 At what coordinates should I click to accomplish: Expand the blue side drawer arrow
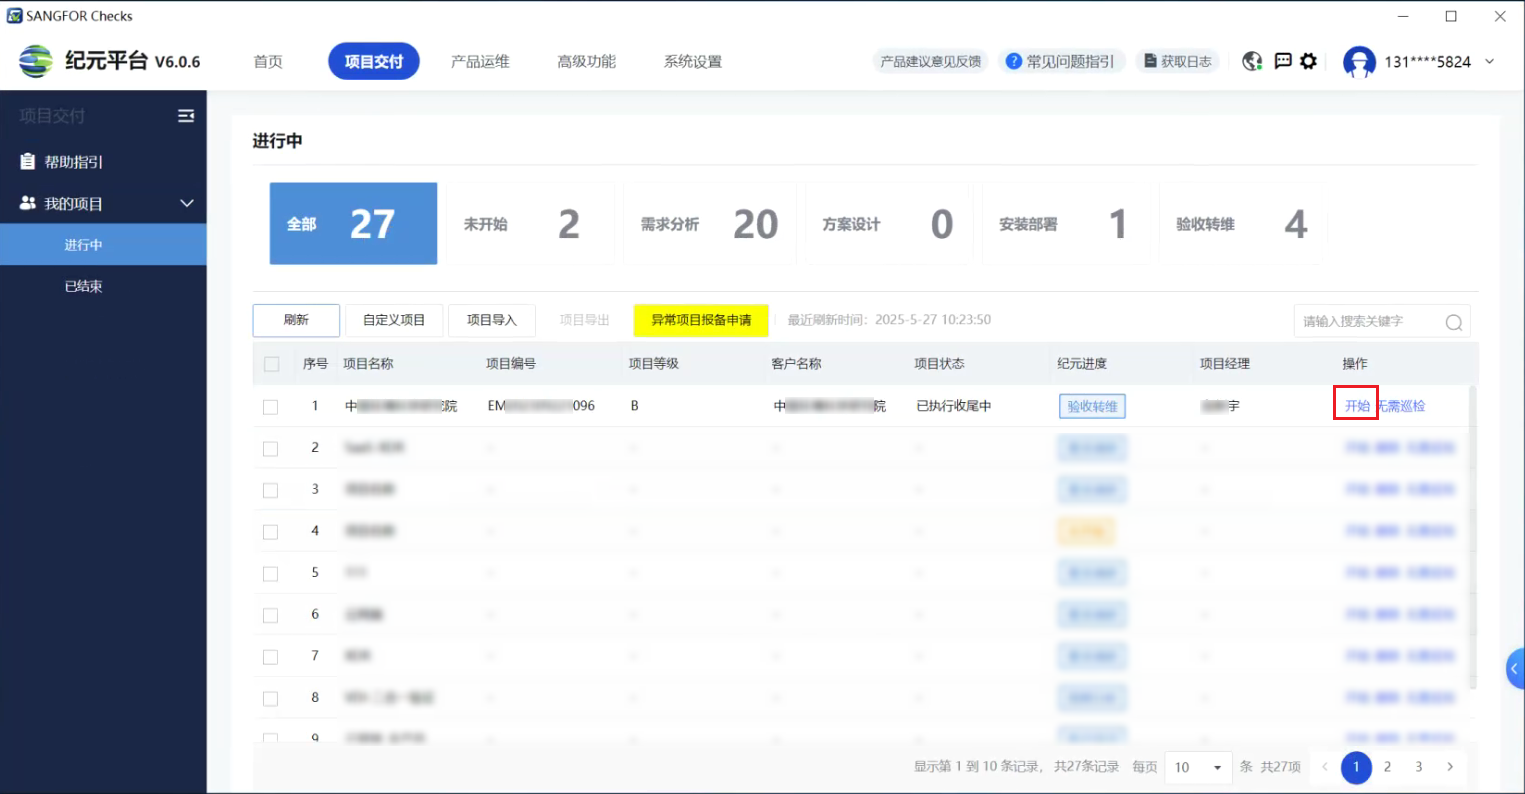1515,669
